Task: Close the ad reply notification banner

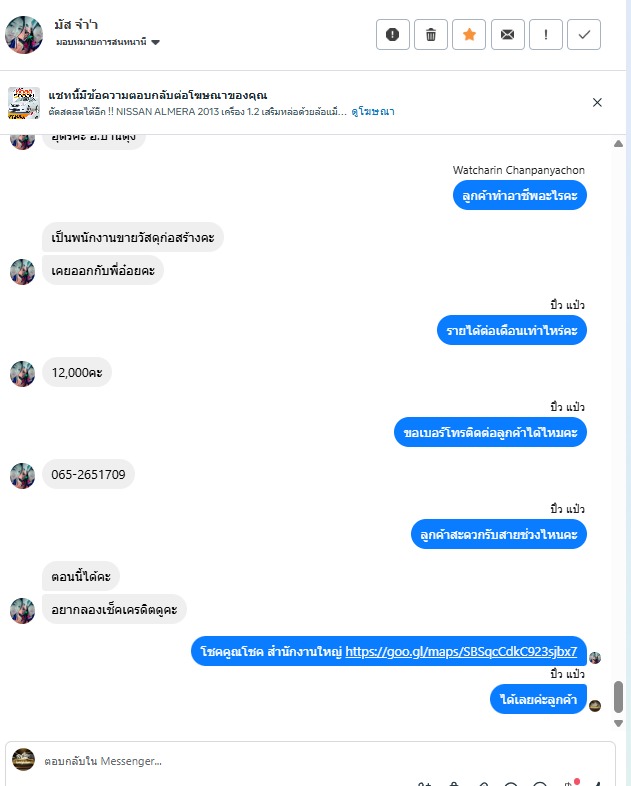Action: point(597,102)
